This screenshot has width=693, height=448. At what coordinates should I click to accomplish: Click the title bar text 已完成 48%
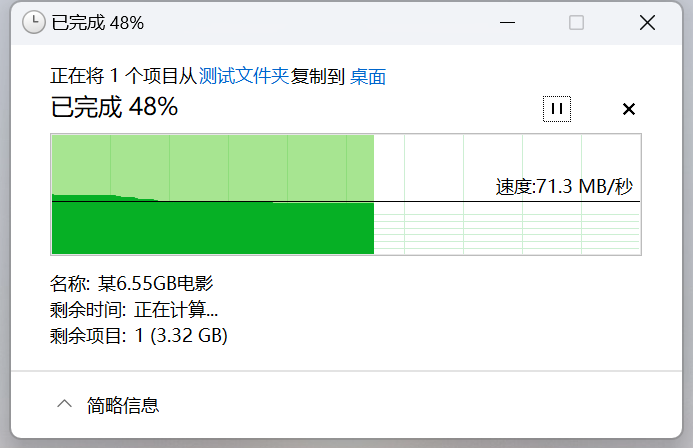(97, 23)
